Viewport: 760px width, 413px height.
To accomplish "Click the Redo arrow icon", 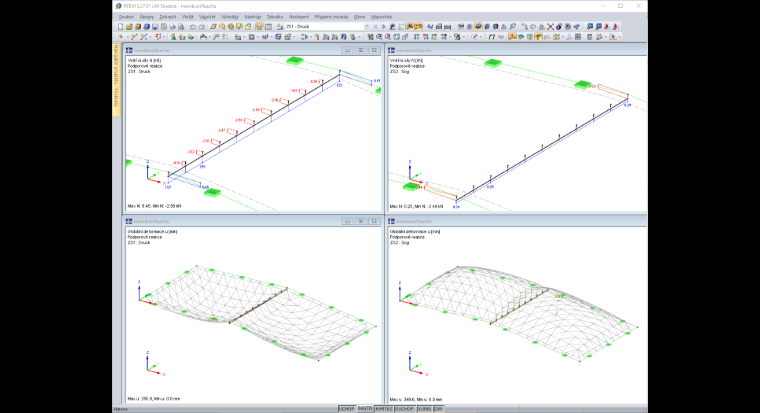I will [x=202, y=27].
